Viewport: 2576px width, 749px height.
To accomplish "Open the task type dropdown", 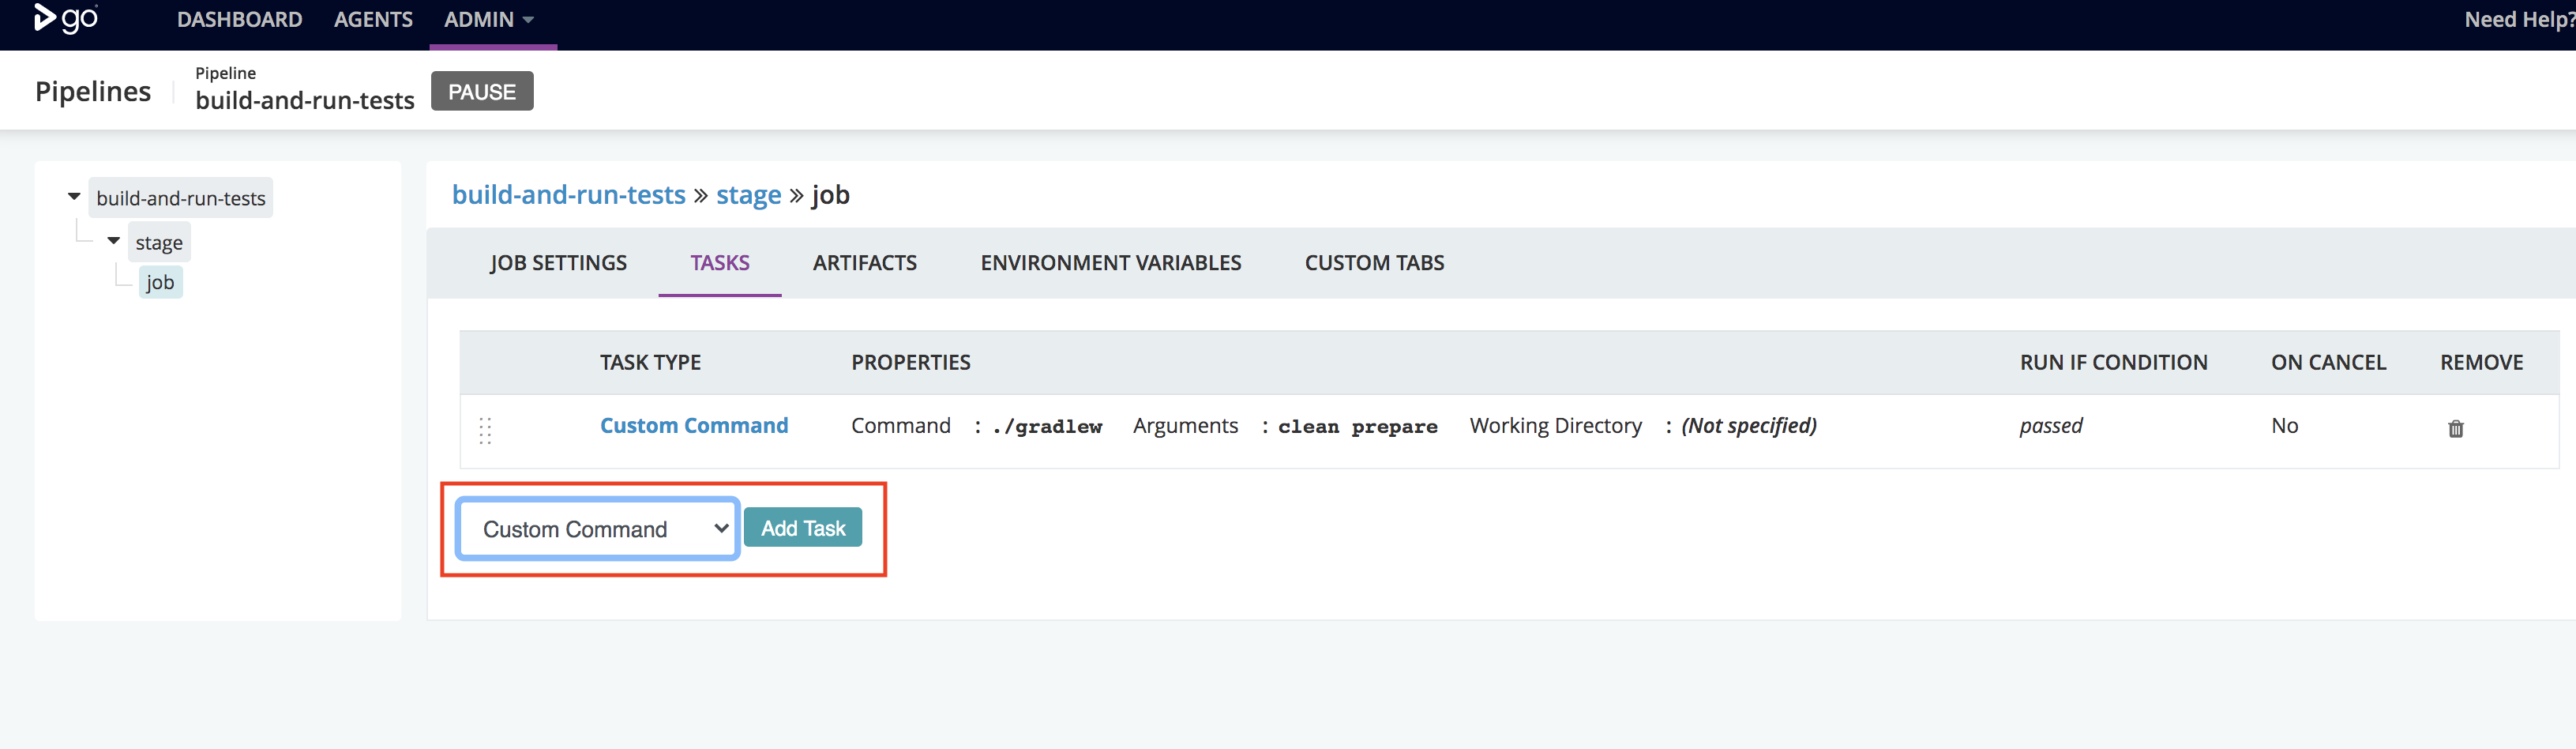I will [x=598, y=529].
